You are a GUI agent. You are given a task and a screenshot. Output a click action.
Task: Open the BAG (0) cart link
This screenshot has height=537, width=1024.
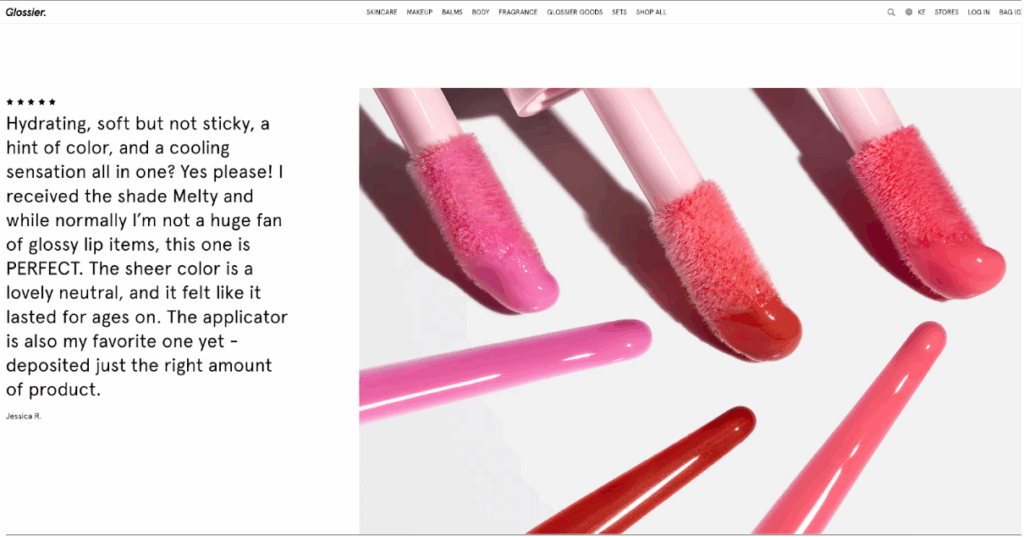(1010, 12)
